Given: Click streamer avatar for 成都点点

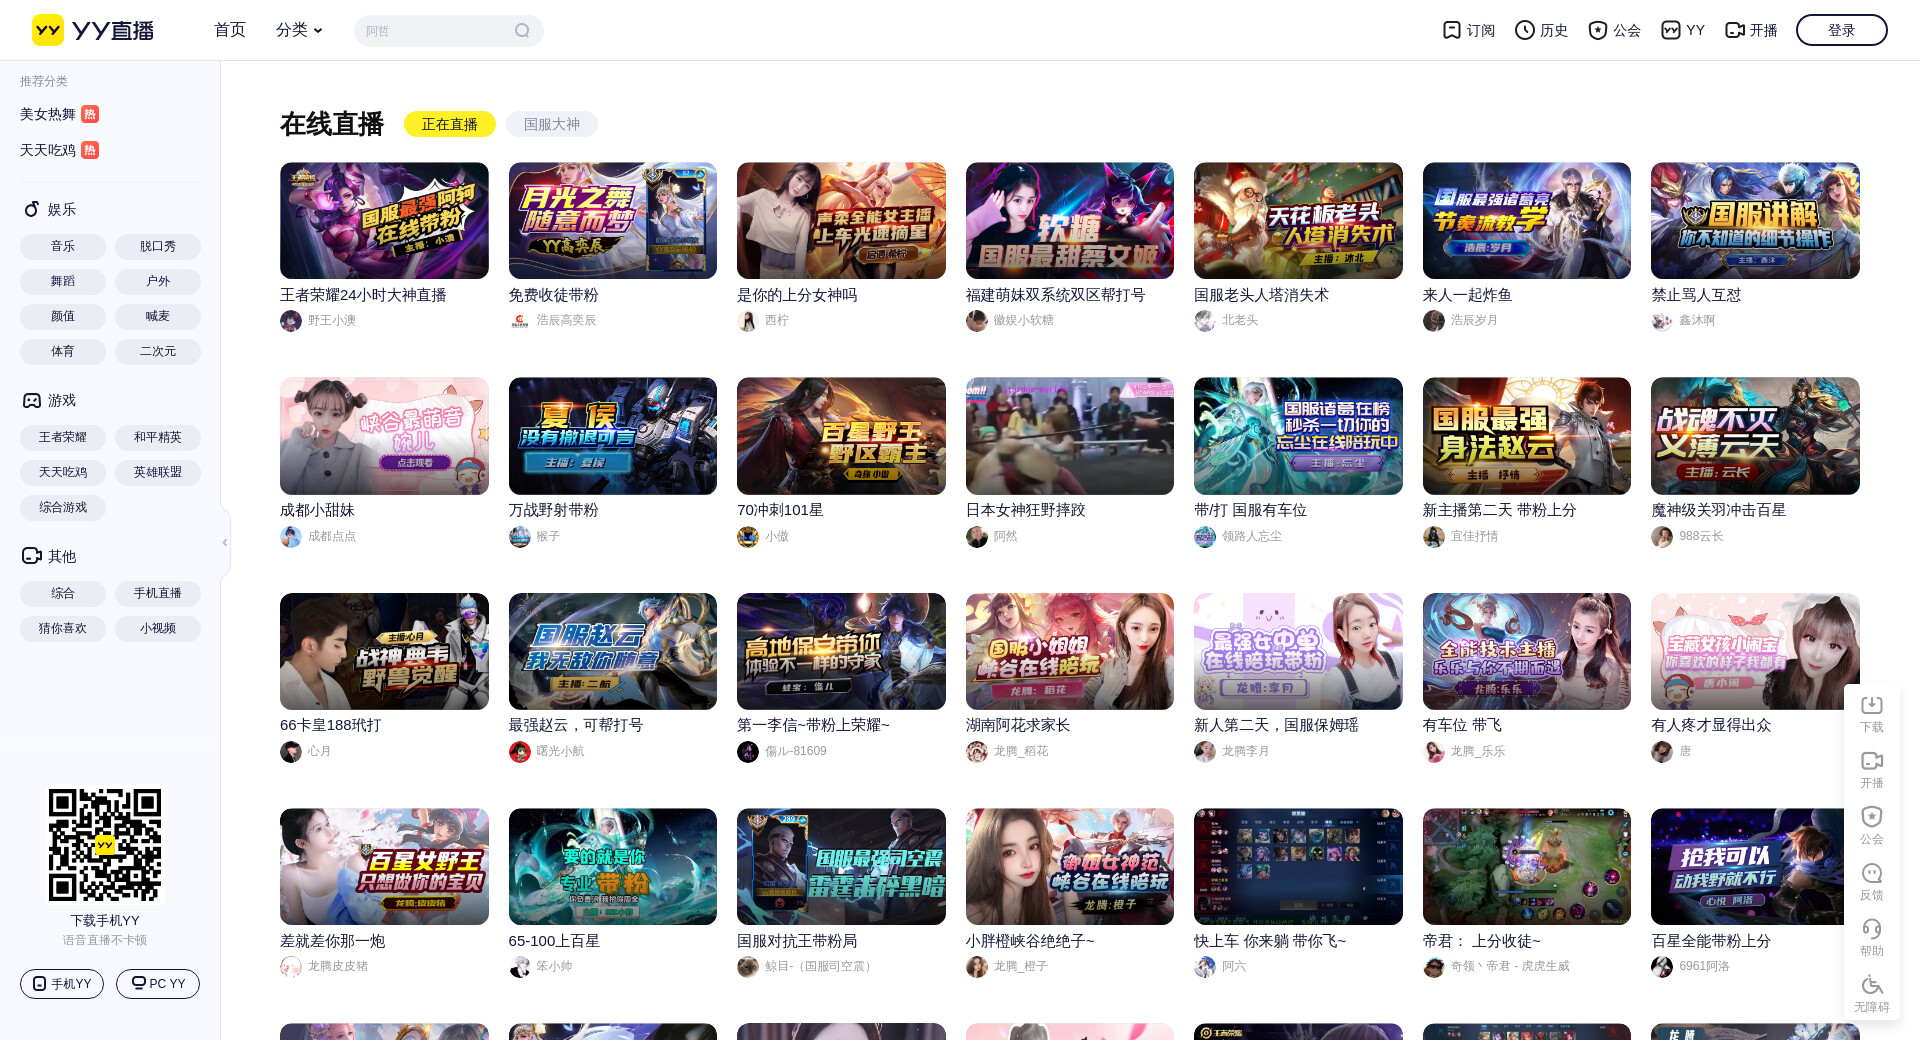Looking at the screenshot, I should [291, 537].
